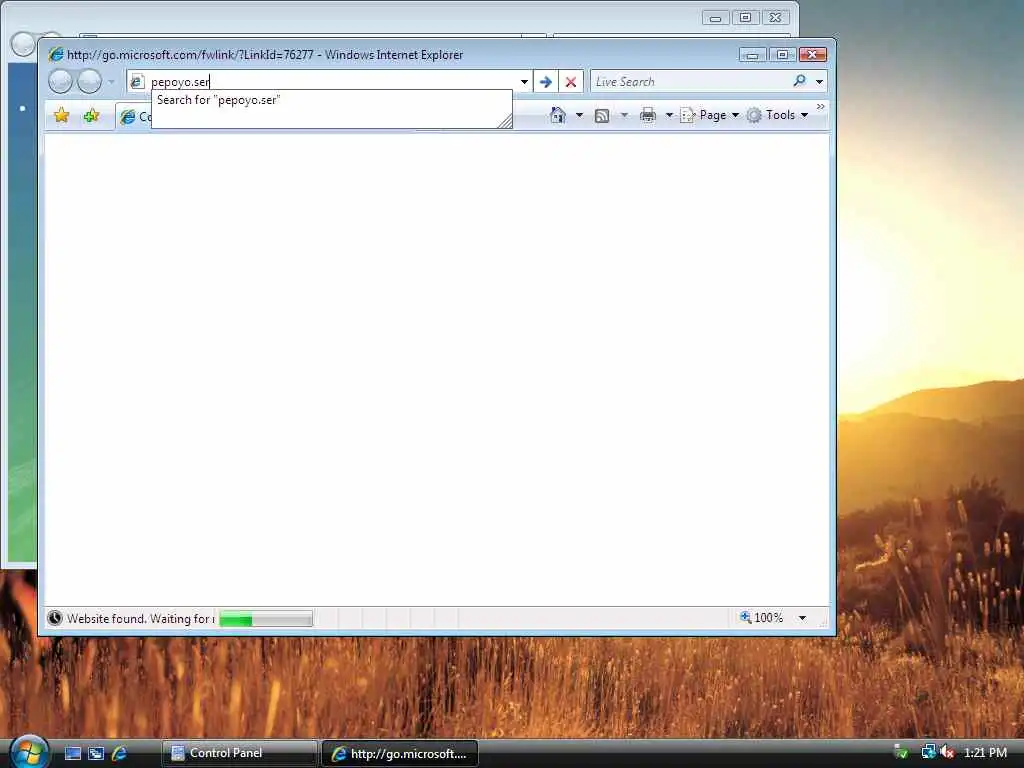
Task: Click the muted volume tray icon
Action: pos(947,752)
